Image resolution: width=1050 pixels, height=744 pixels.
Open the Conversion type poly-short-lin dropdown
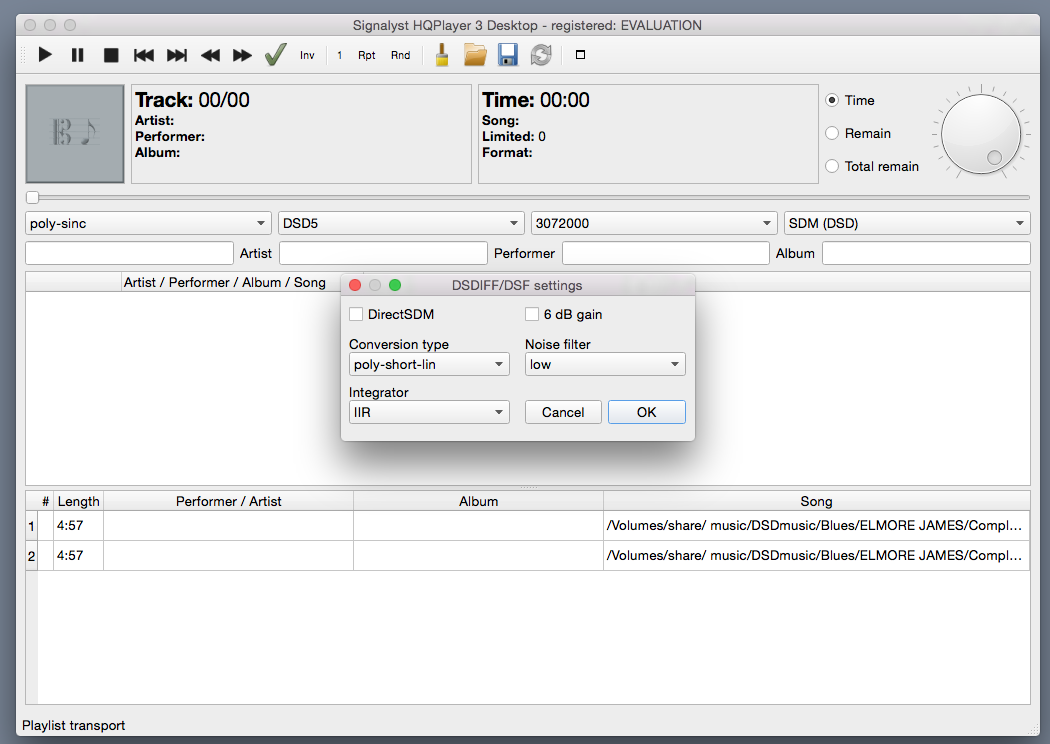pos(429,364)
